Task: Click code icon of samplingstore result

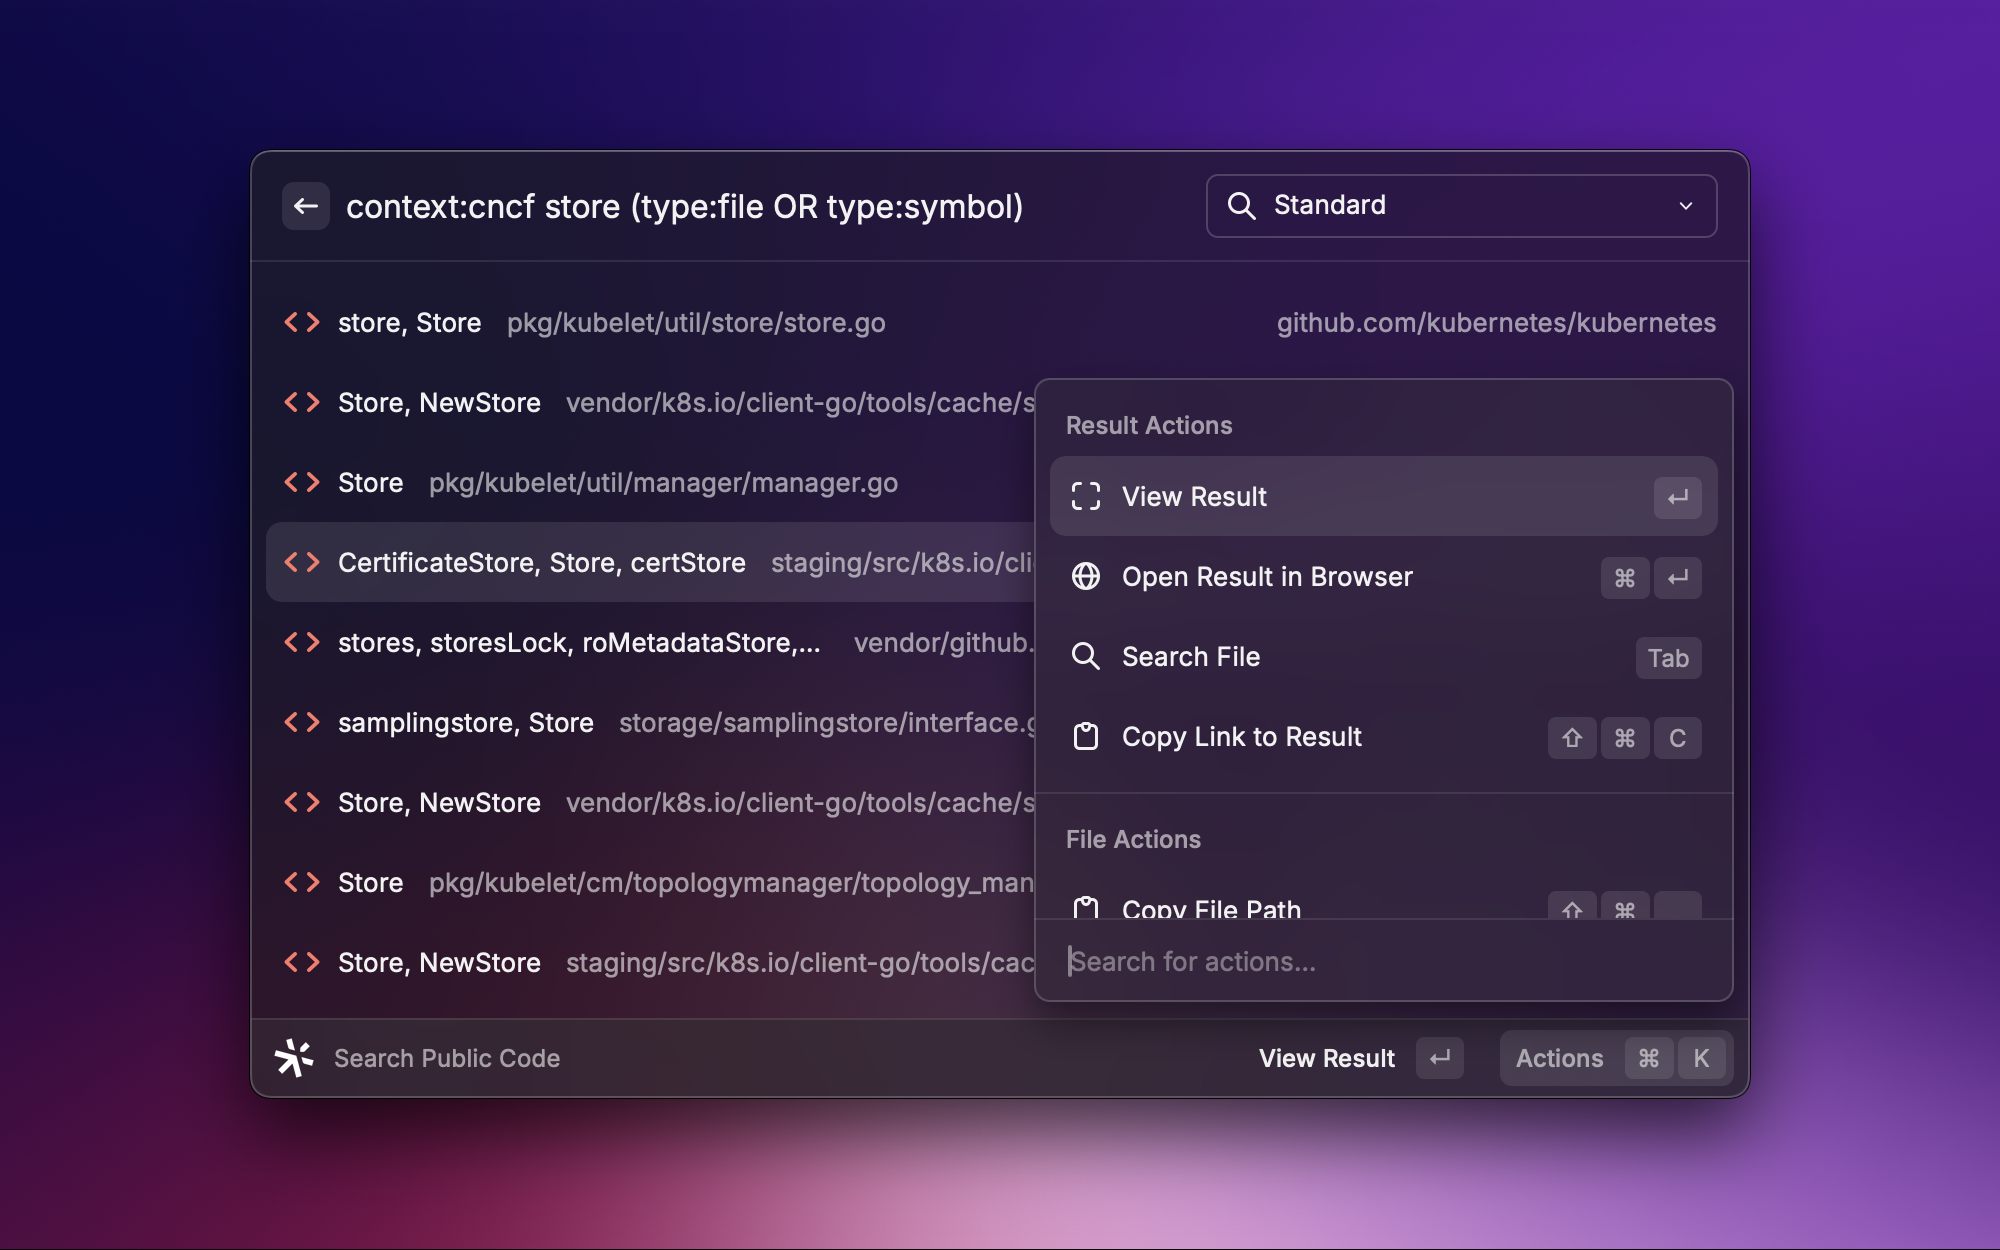Action: [x=302, y=722]
